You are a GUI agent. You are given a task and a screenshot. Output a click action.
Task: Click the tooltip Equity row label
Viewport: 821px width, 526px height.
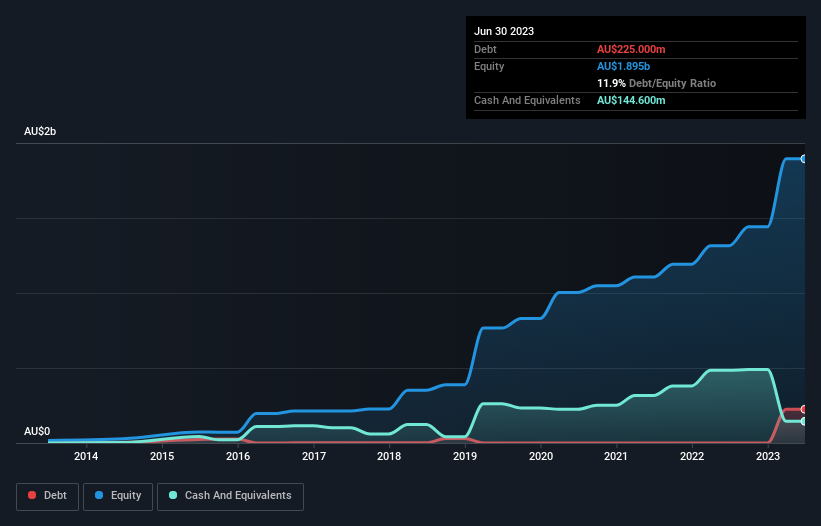pos(489,66)
